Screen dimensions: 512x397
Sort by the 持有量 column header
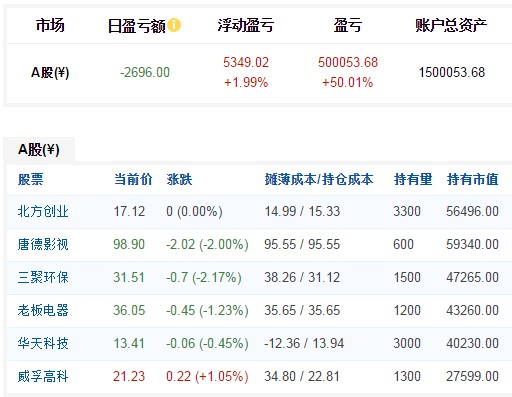[413, 179]
